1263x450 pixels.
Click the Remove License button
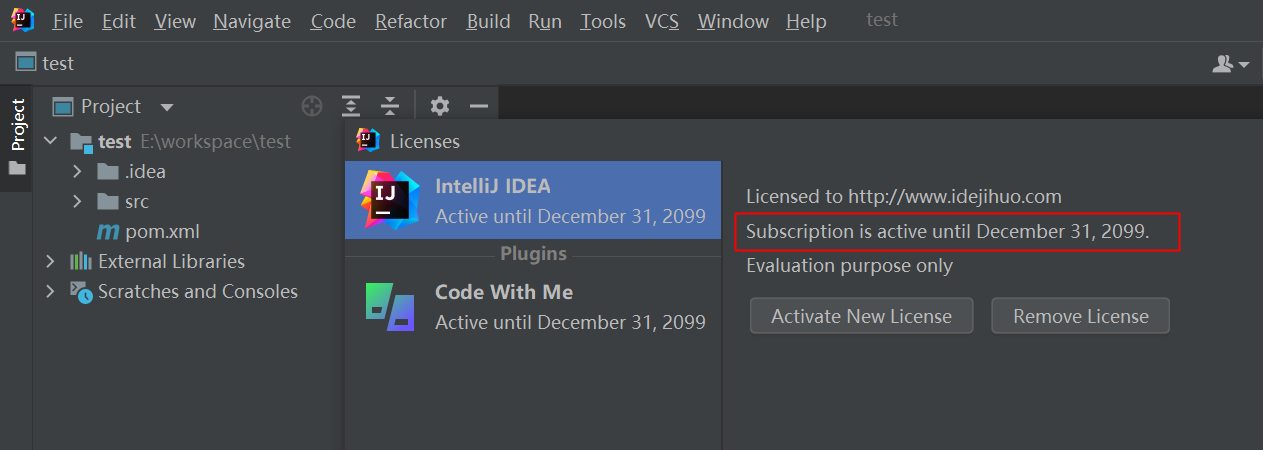tap(1080, 316)
